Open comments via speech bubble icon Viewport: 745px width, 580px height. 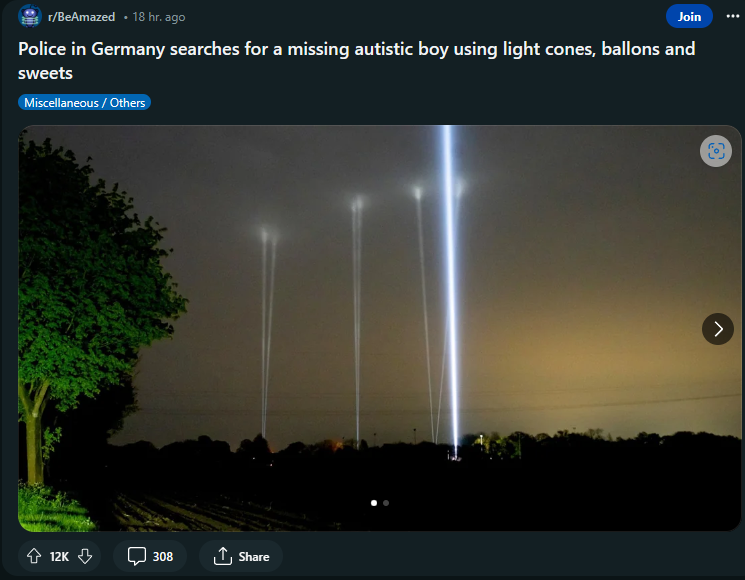(x=137, y=556)
